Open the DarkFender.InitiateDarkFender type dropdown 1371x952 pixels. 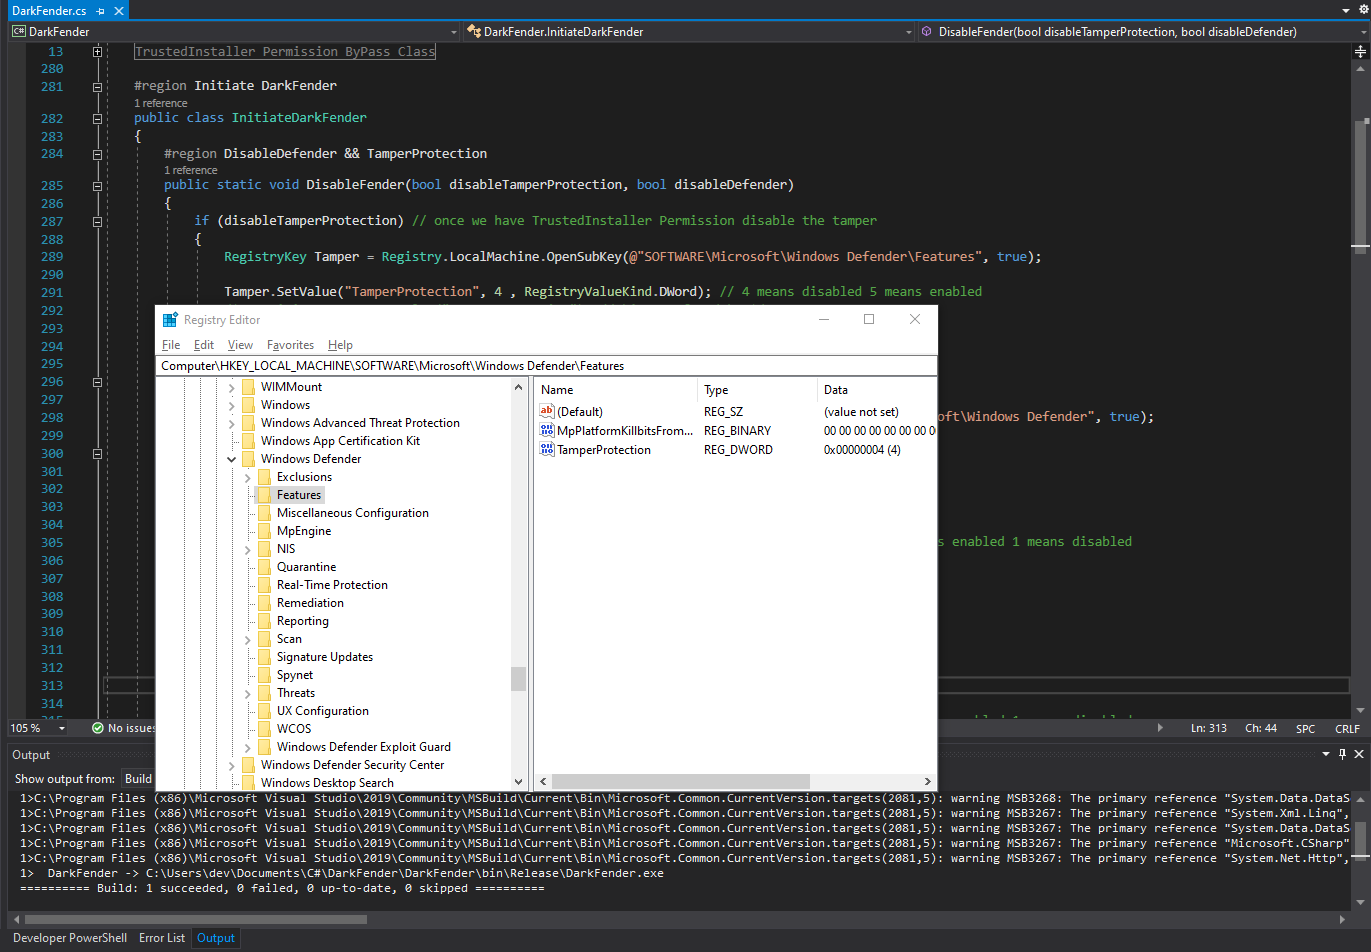click(909, 32)
